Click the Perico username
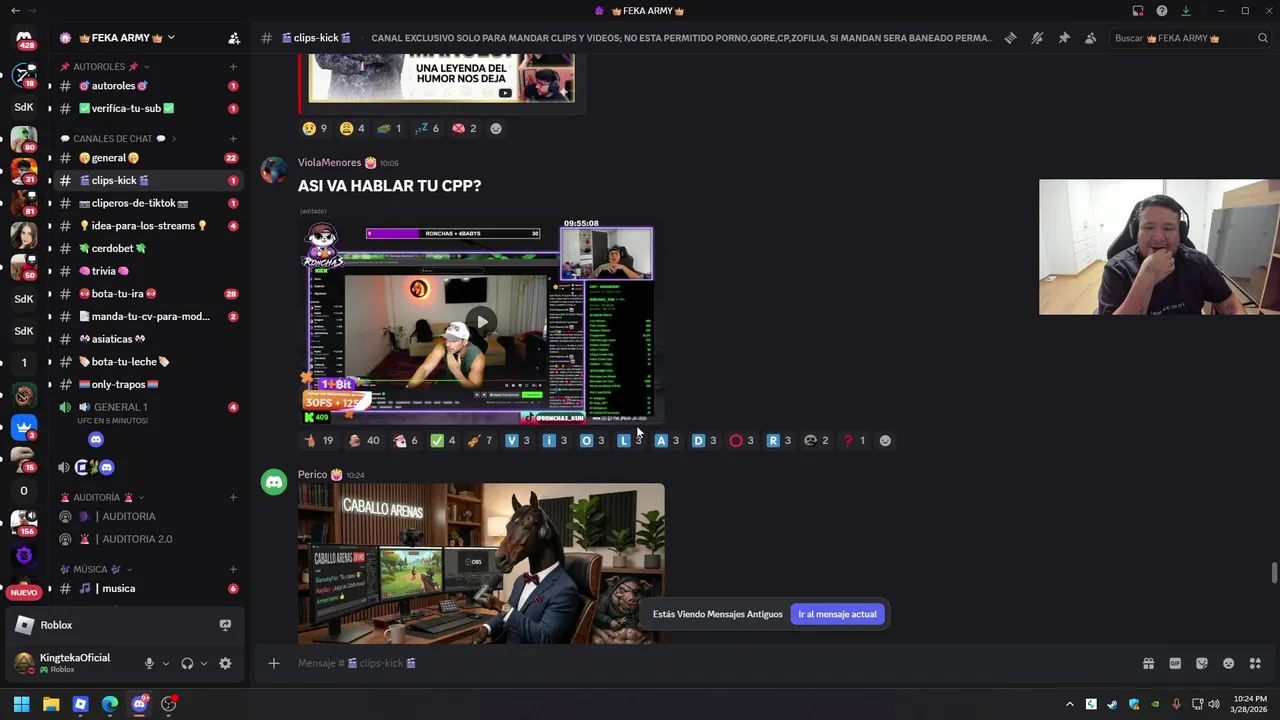 point(312,474)
